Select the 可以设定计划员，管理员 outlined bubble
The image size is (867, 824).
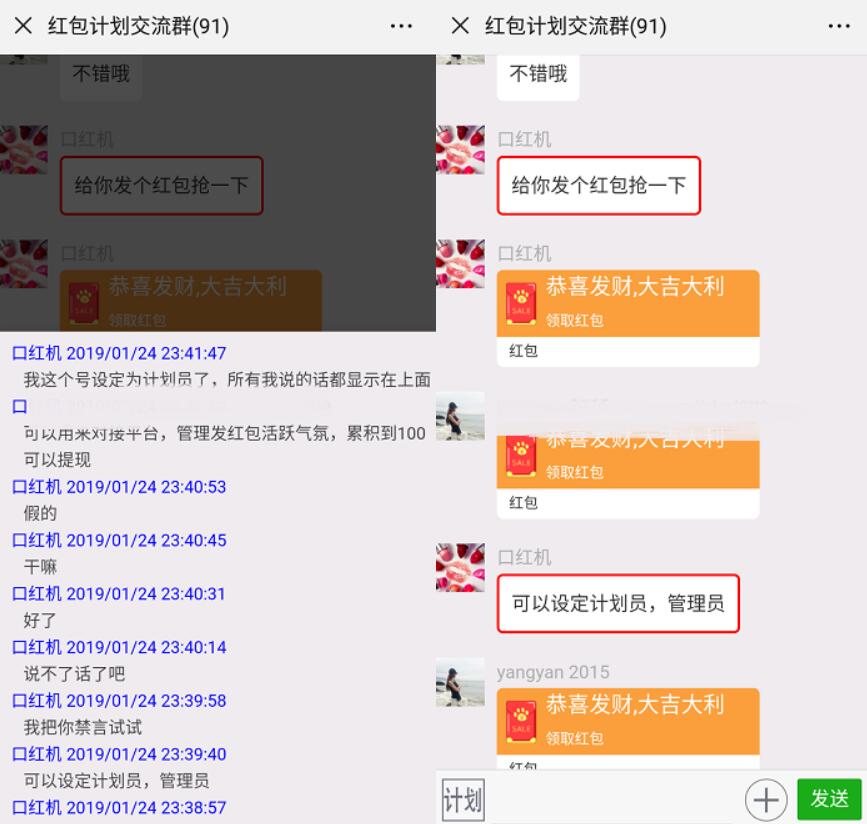point(617,603)
